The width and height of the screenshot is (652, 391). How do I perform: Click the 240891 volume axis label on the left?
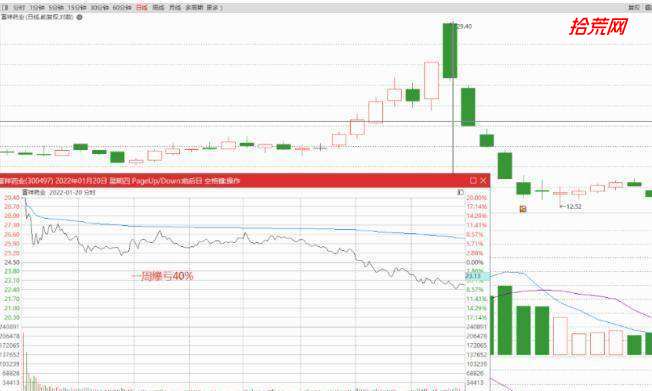point(10,327)
